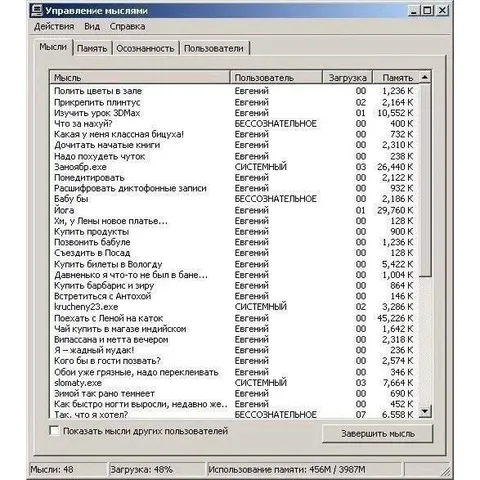Select the row Поехать с Леной на каток
480x480 pixels.
(233, 318)
